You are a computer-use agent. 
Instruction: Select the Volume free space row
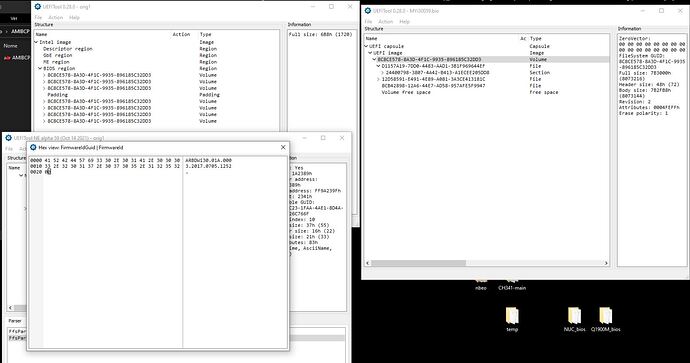(486, 92)
